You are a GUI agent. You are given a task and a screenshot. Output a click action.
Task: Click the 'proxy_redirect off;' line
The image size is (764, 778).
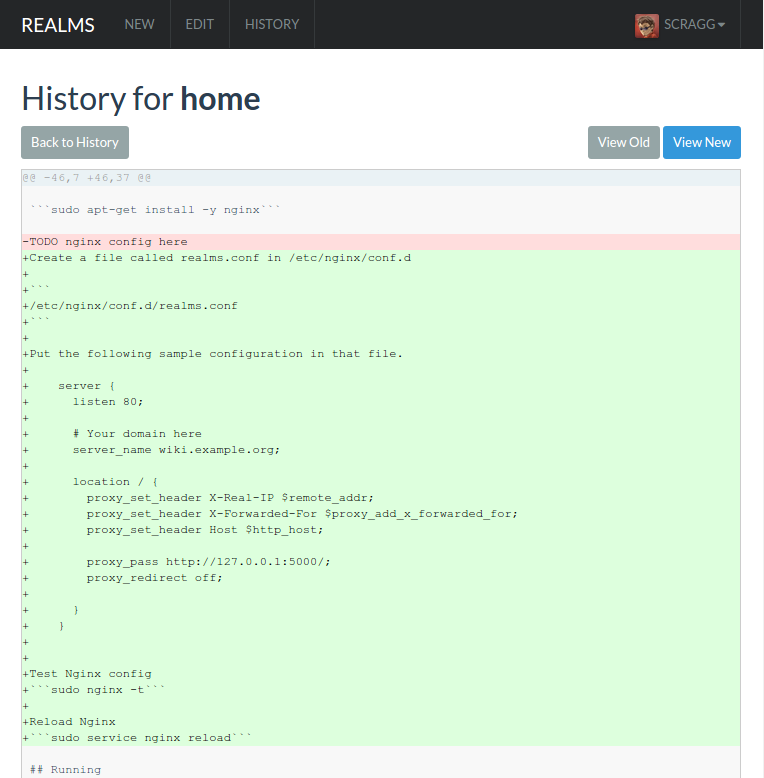coord(381,578)
